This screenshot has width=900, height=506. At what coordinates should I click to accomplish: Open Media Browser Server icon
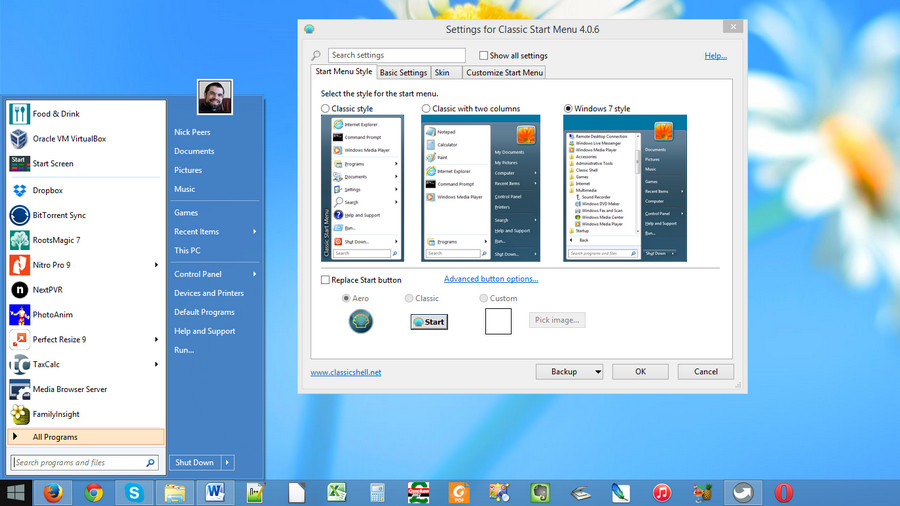[x=20, y=389]
